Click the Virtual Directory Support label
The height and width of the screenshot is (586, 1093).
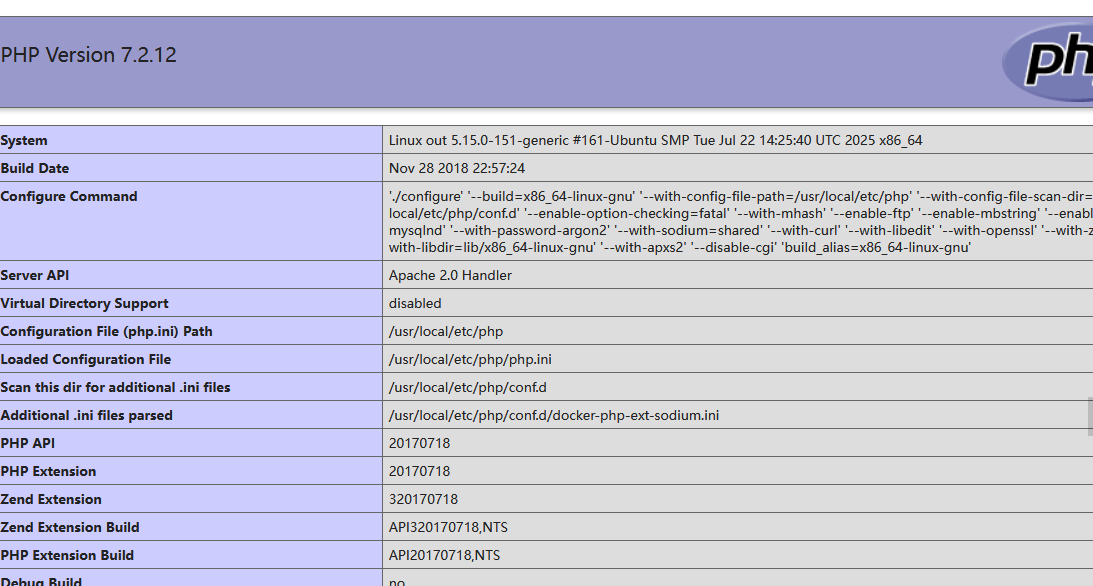pos(84,303)
